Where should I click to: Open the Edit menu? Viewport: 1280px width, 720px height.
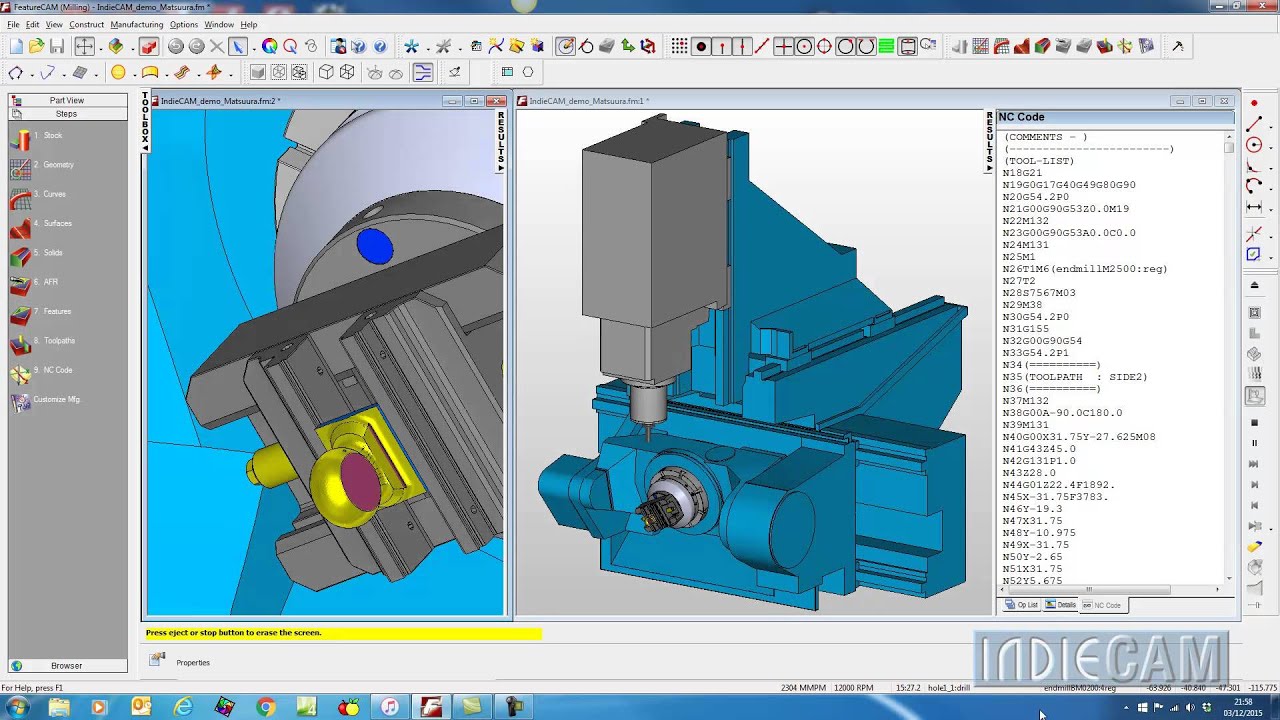click(33, 24)
